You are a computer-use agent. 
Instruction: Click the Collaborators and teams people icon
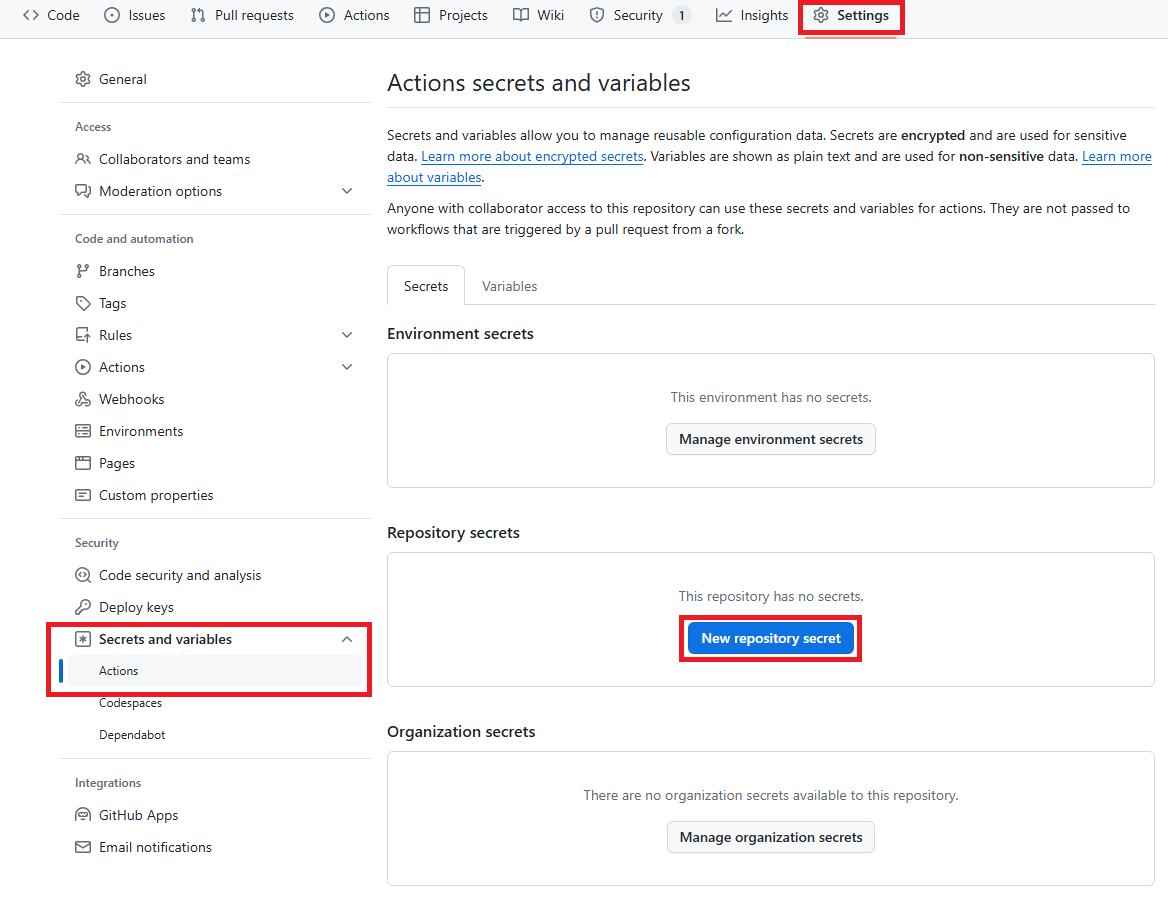point(83,159)
